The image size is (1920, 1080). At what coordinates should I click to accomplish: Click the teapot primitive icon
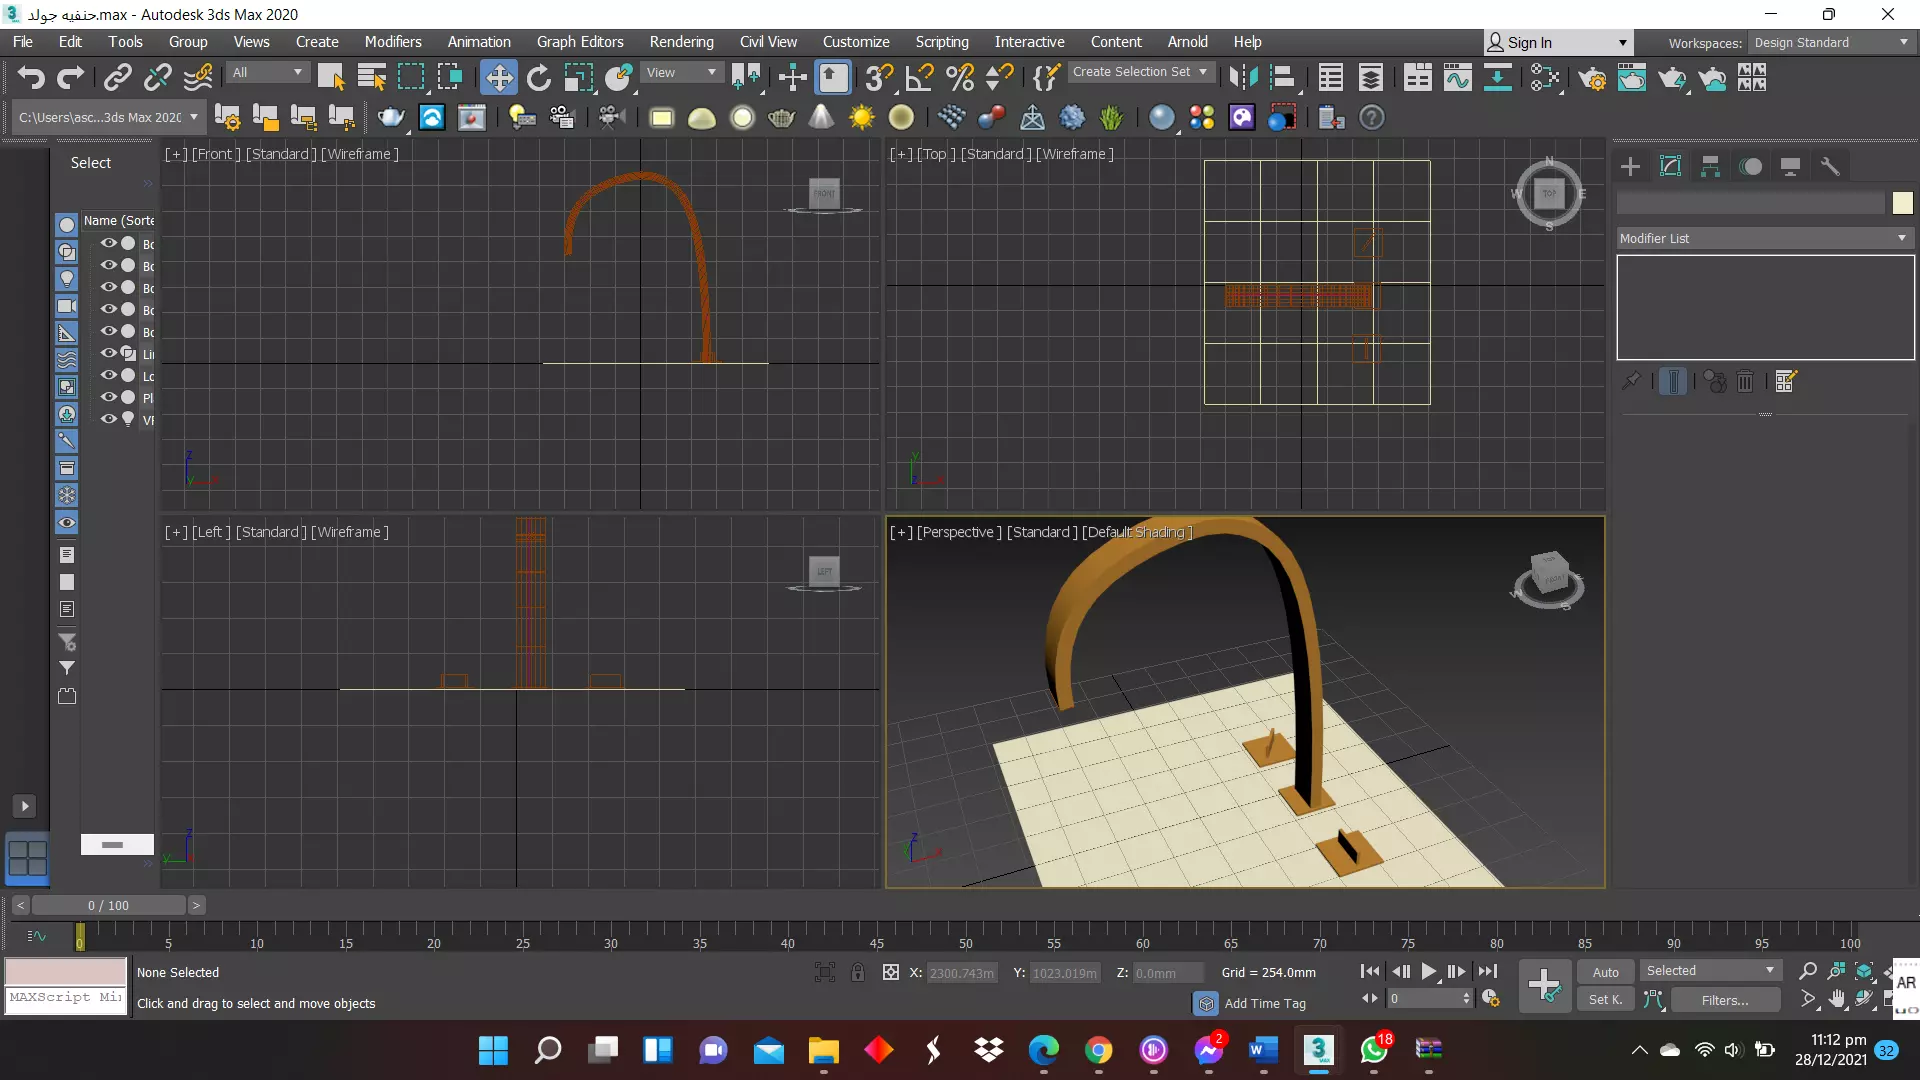pyautogui.click(x=781, y=118)
